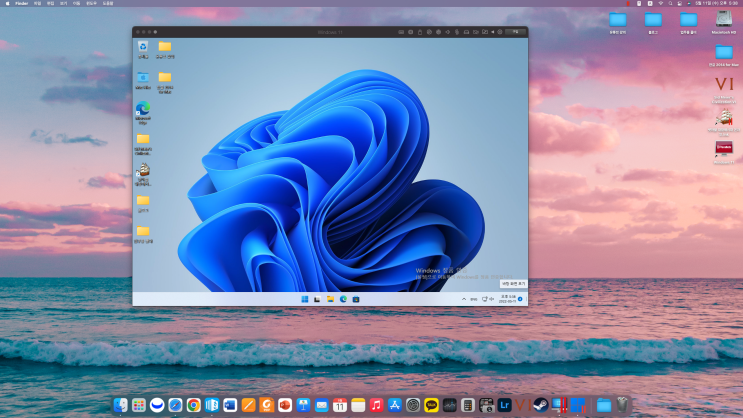Open File Explorer in Windows taskbar
This screenshot has height=418, width=743.
(330, 299)
